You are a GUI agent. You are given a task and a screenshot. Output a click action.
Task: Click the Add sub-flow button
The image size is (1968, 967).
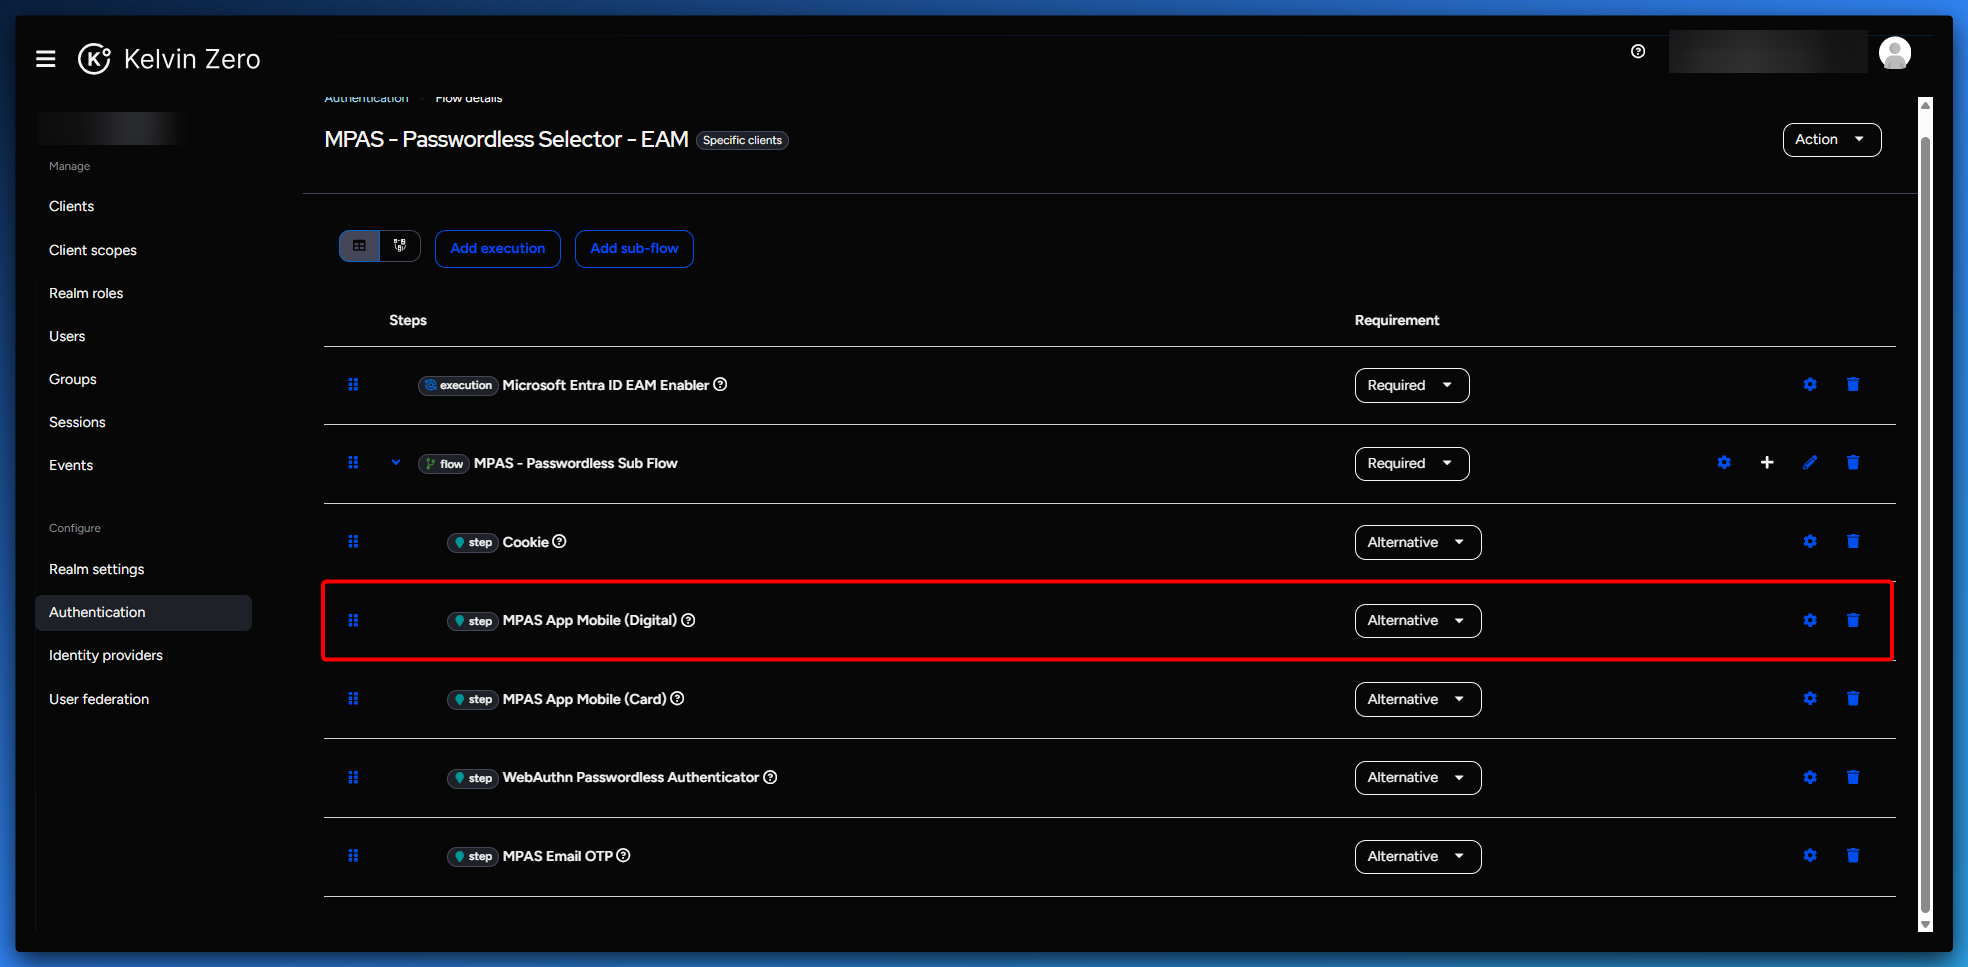634,249
